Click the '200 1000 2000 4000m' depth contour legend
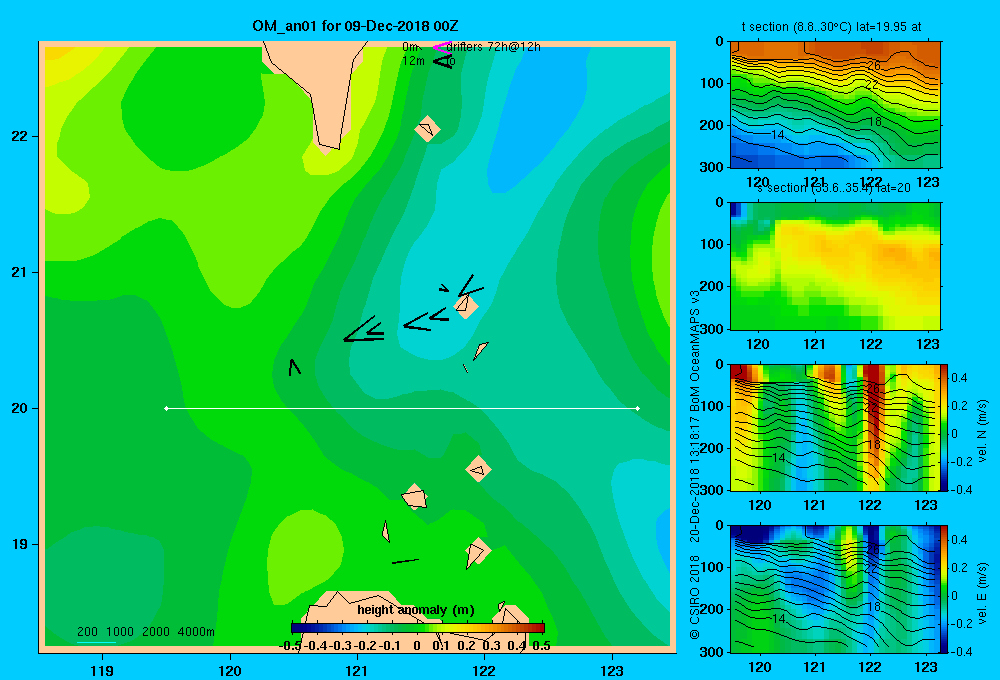 145,632
